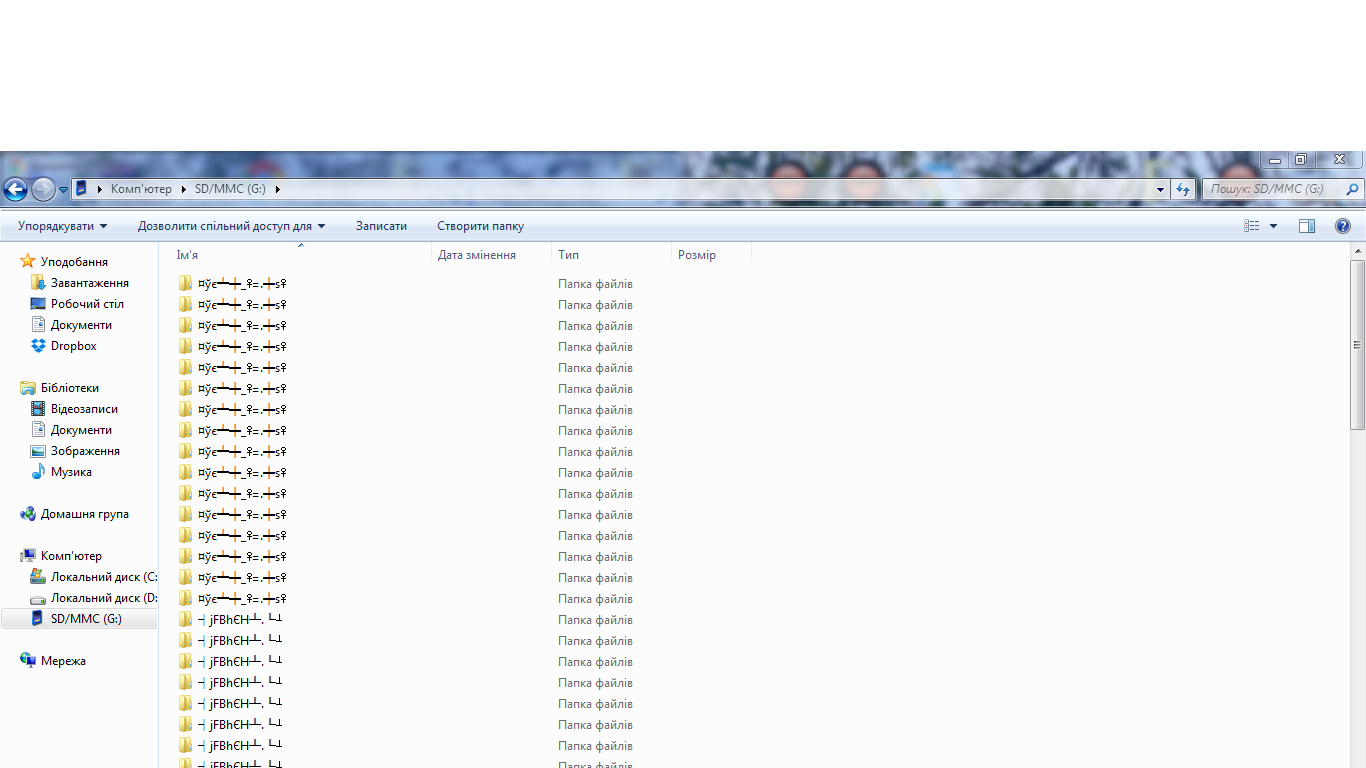Expand the view options dropdown arrow
Screen dimensions: 1366x768
1273,226
